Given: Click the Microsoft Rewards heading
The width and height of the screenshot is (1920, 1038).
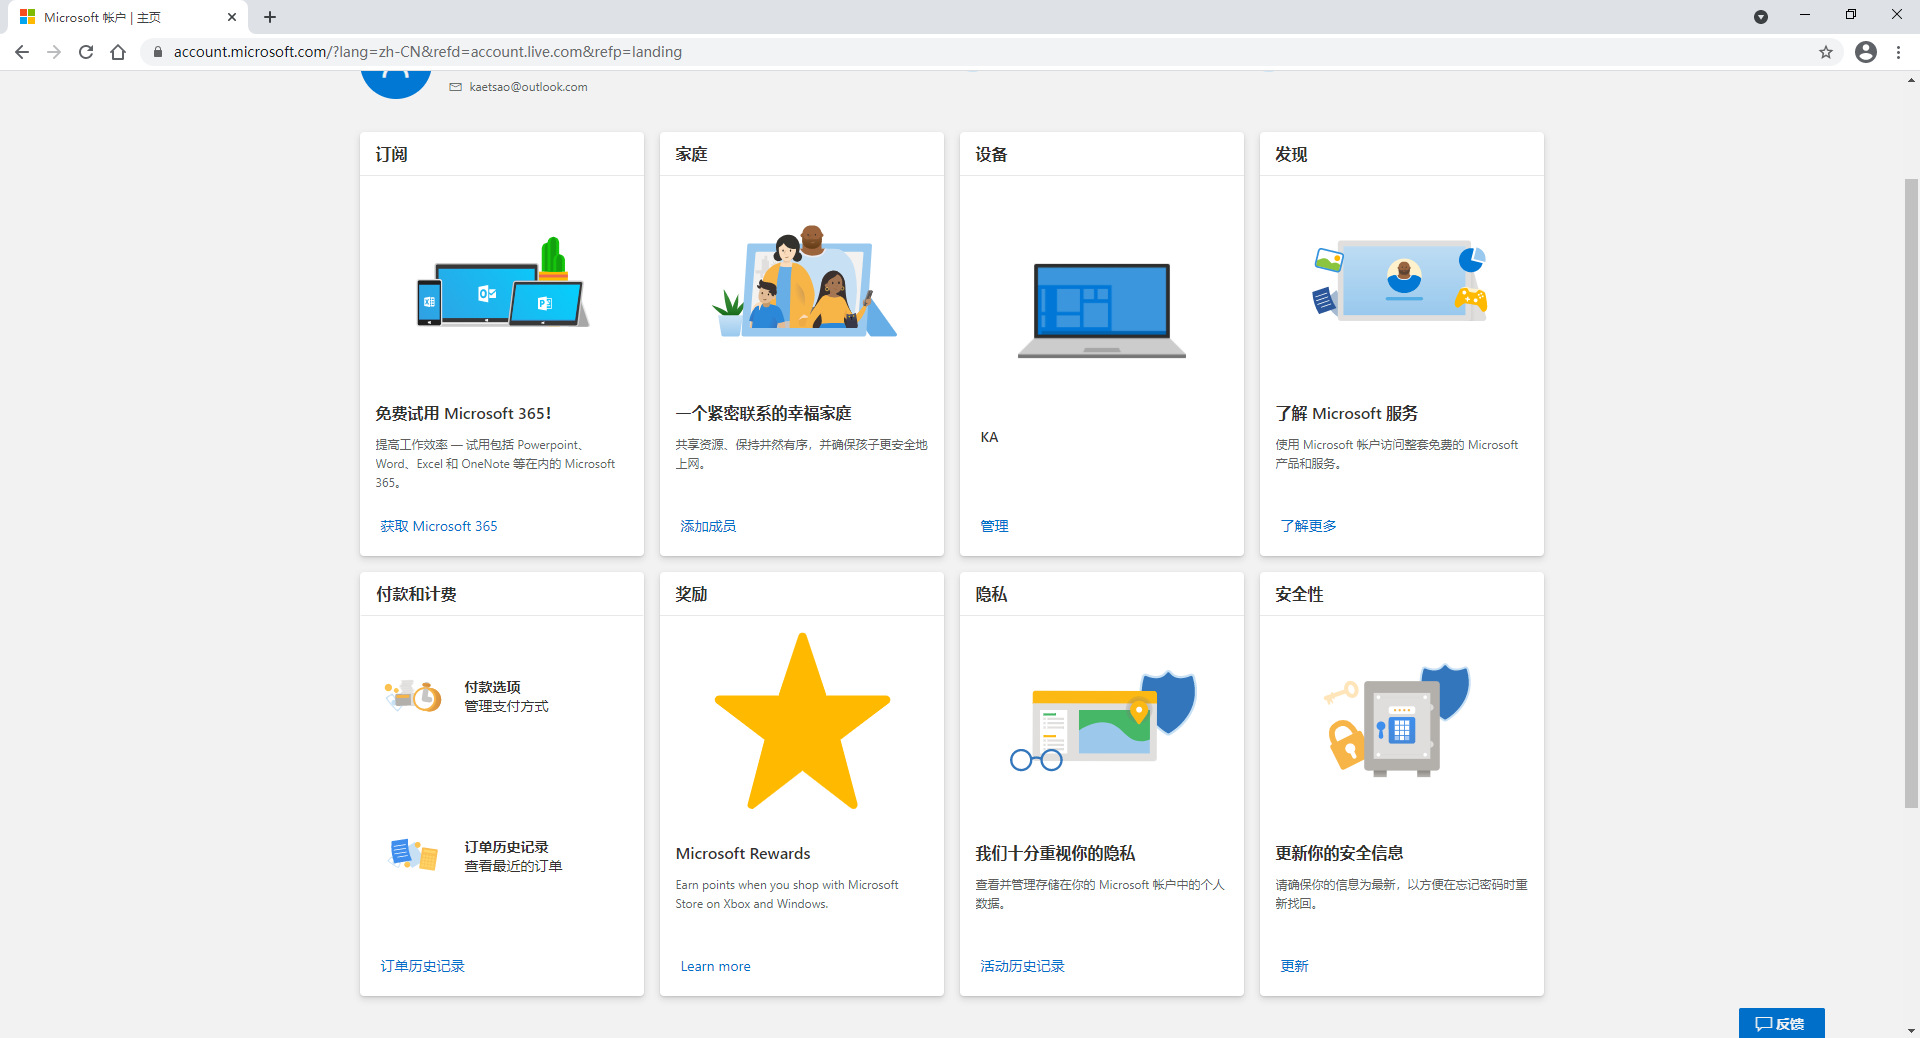Looking at the screenshot, I should (743, 853).
